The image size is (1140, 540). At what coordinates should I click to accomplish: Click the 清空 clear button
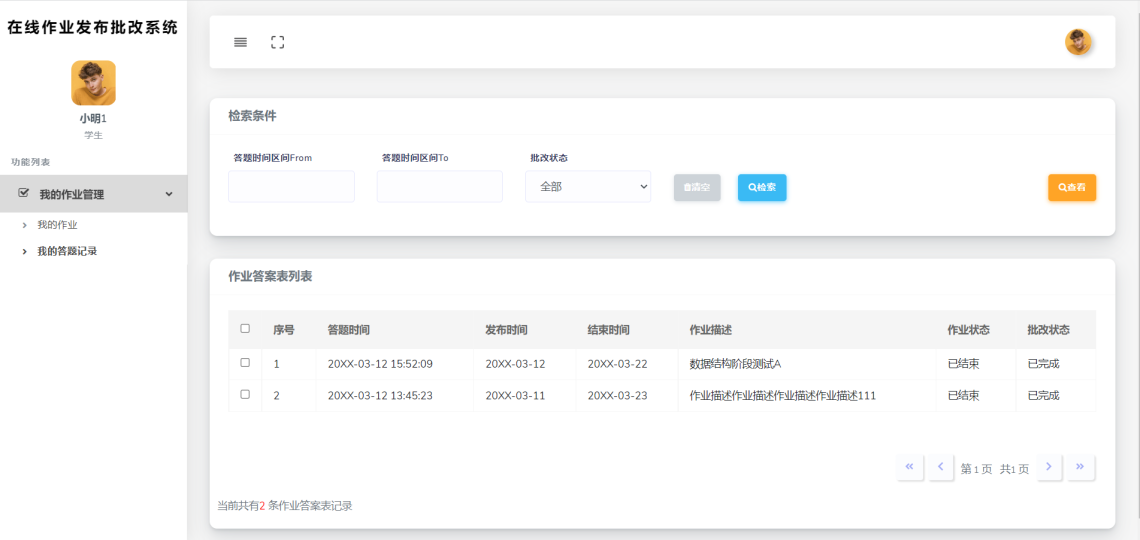[697, 188]
